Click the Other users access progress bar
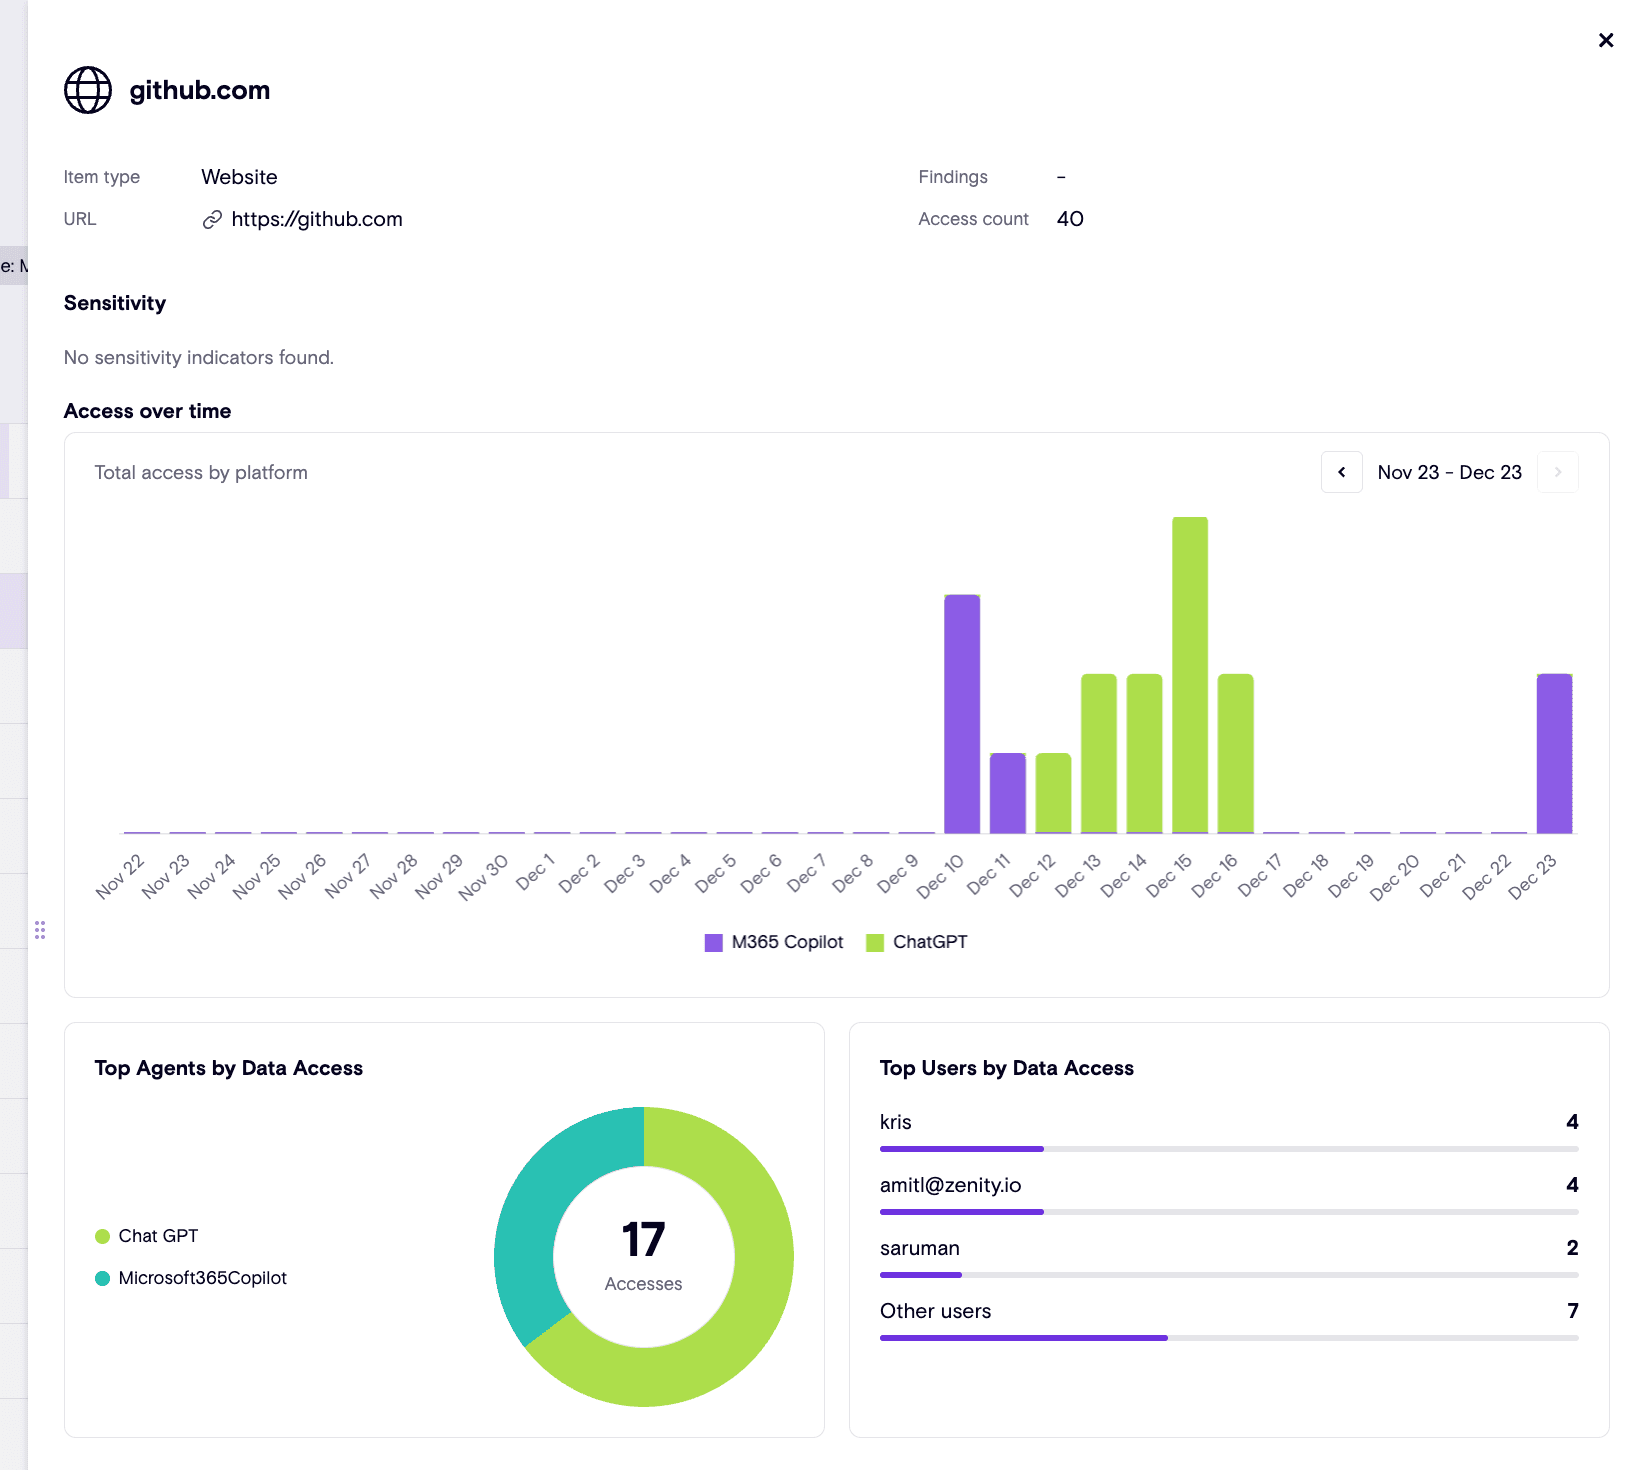 pyautogui.click(x=1229, y=1338)
